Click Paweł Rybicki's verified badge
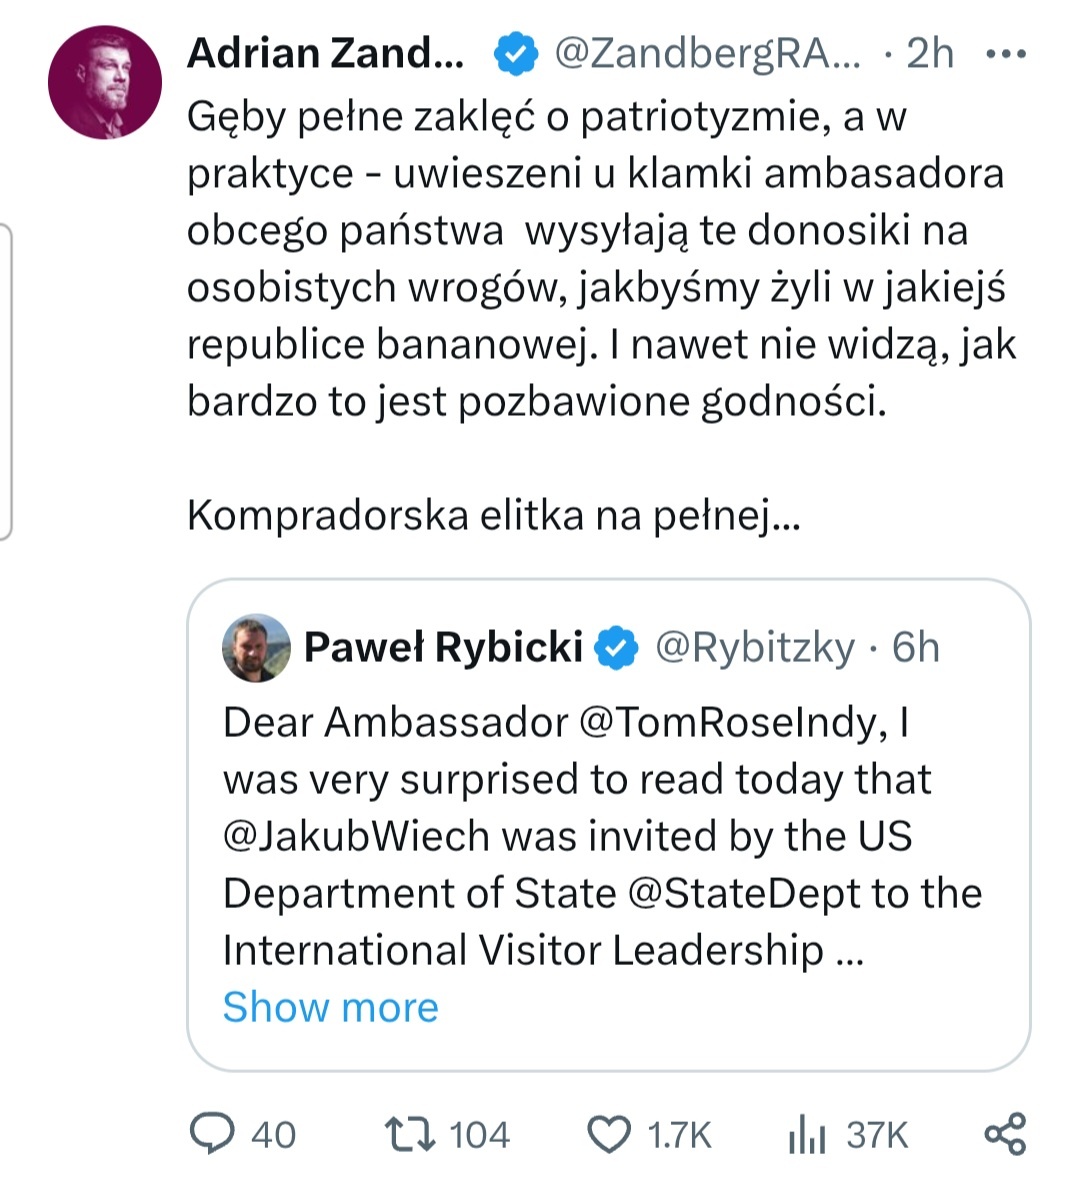The height and width of the screenshot is (1180, 1080). coord(616,648)
